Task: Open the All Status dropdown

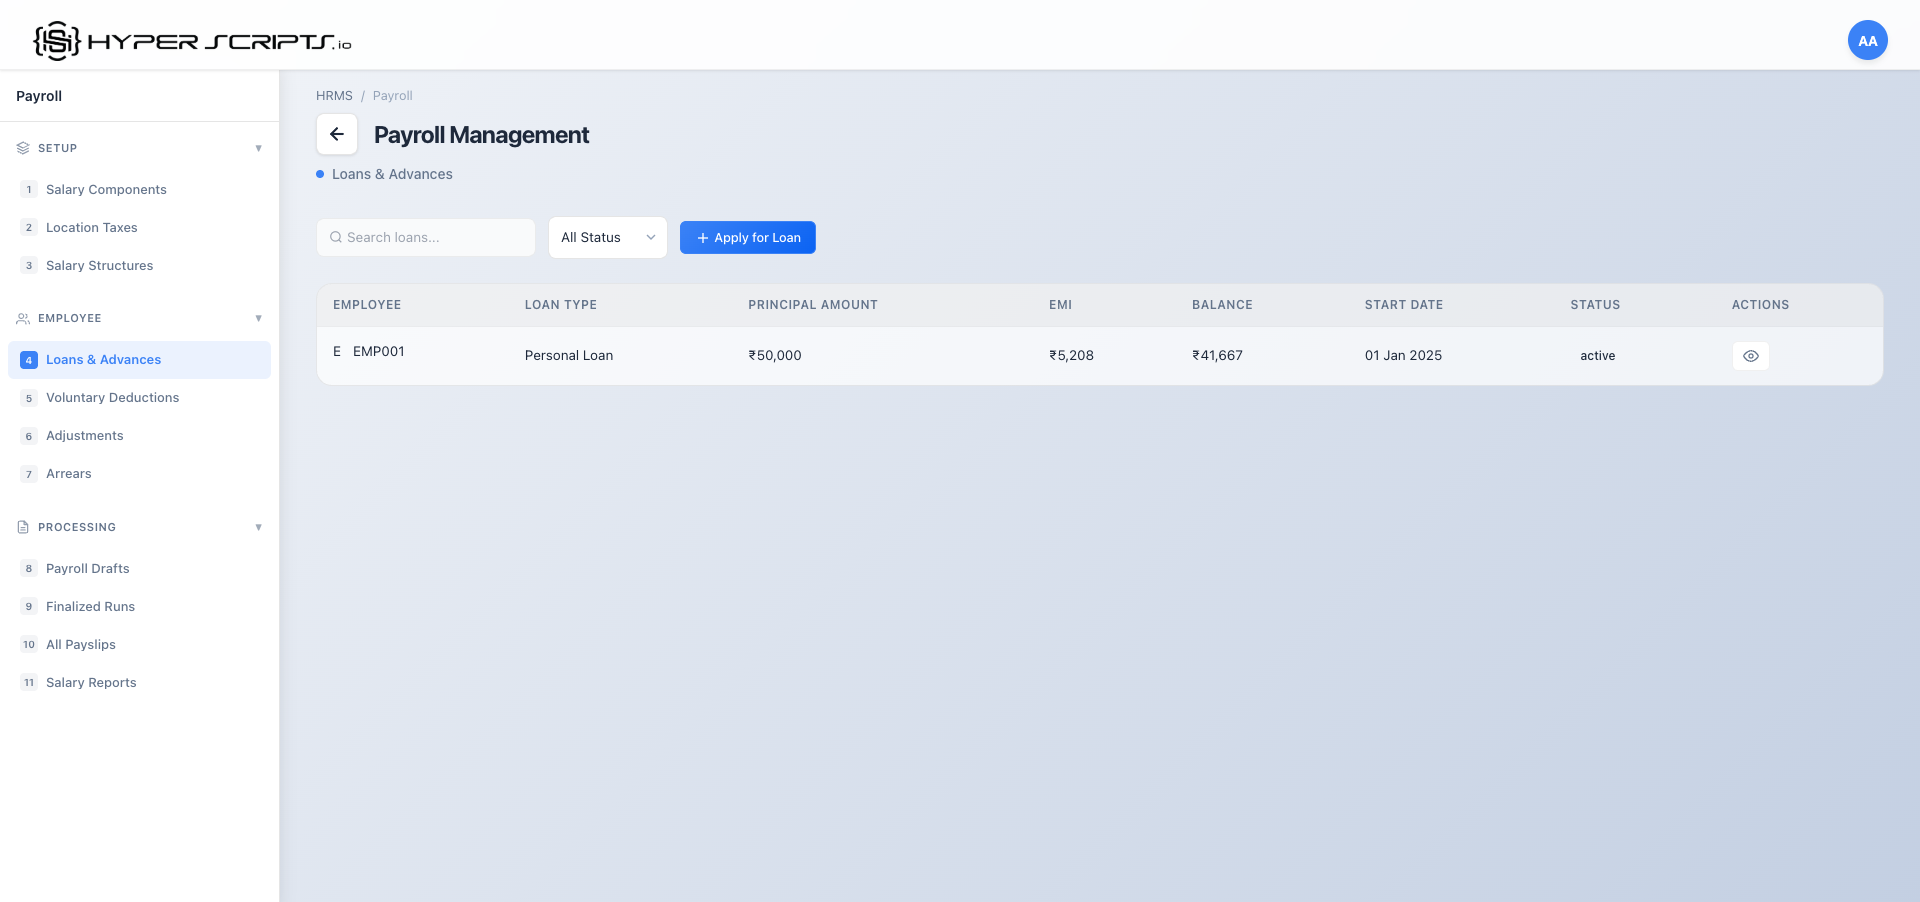Action: pyautogui.click(x=607, y=237)
